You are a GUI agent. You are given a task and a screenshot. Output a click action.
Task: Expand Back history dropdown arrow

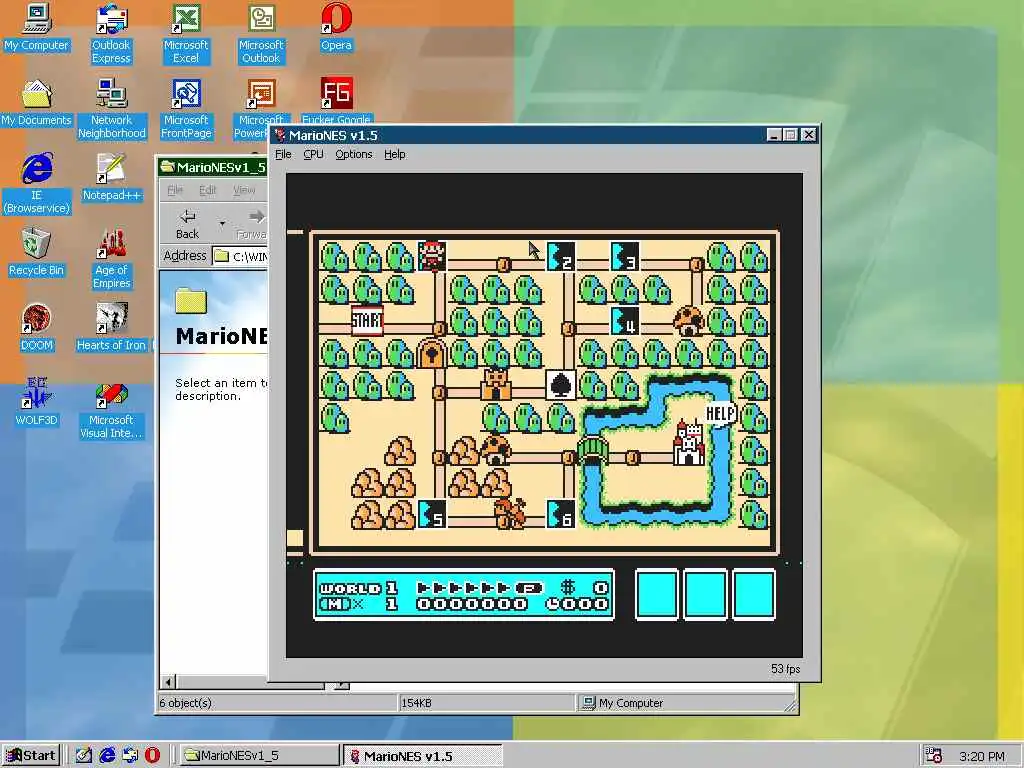[222, 224]
